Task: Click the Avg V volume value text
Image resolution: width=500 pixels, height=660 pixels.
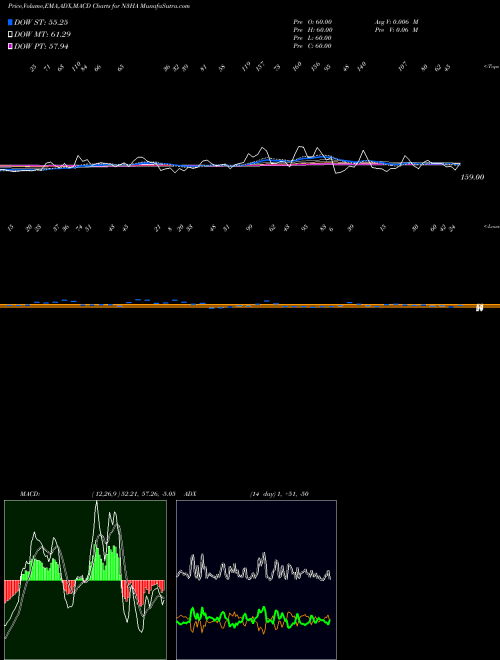Action: (x=396, y=22)
